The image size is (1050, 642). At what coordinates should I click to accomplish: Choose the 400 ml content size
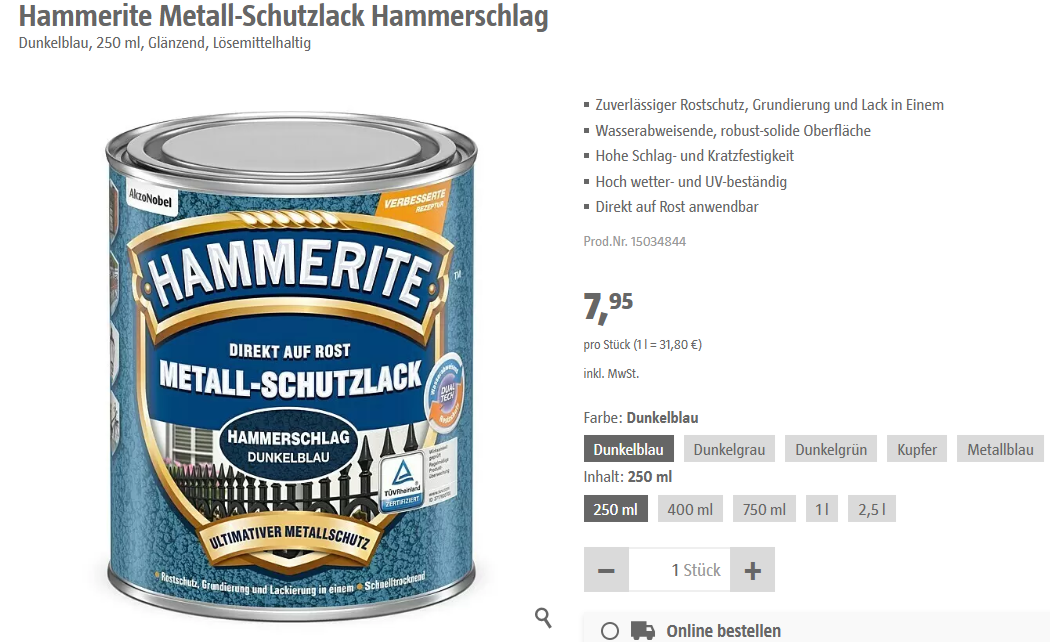click(690, 509)
